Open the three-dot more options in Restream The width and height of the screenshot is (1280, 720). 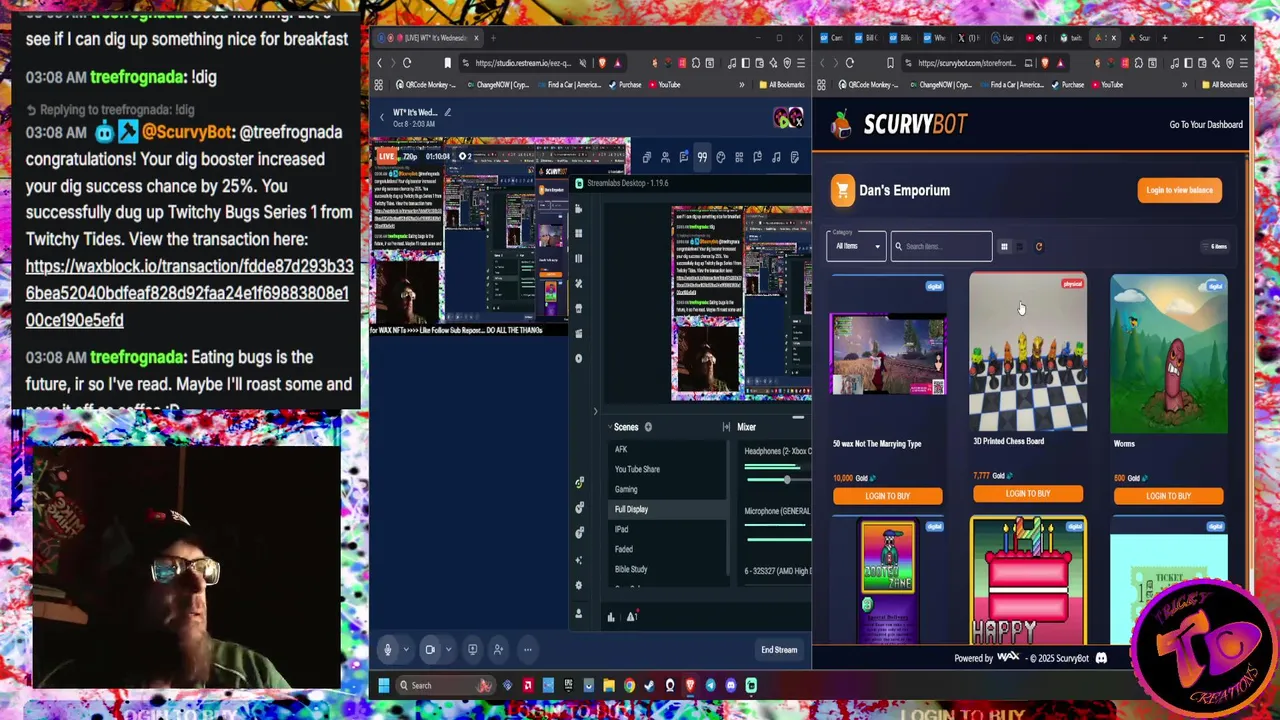[527, 650]
